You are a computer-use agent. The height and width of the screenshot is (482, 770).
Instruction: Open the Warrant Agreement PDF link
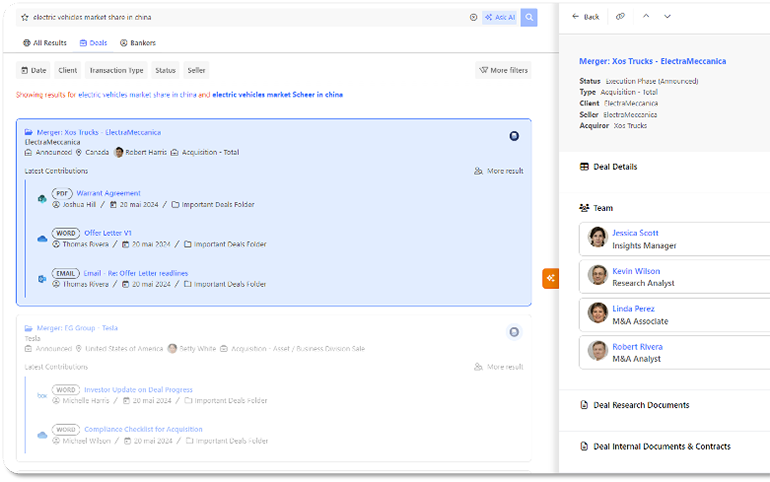pyautogui.click(x=108, y=193)
